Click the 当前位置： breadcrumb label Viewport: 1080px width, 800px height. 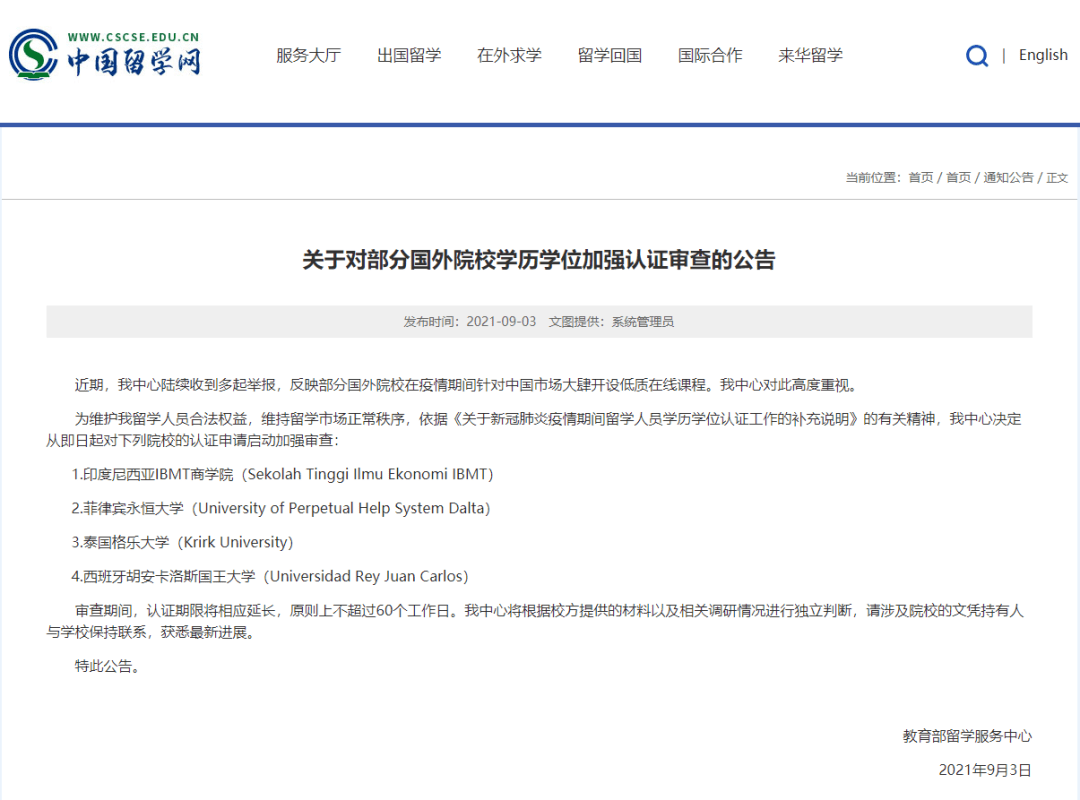[874, 178]
